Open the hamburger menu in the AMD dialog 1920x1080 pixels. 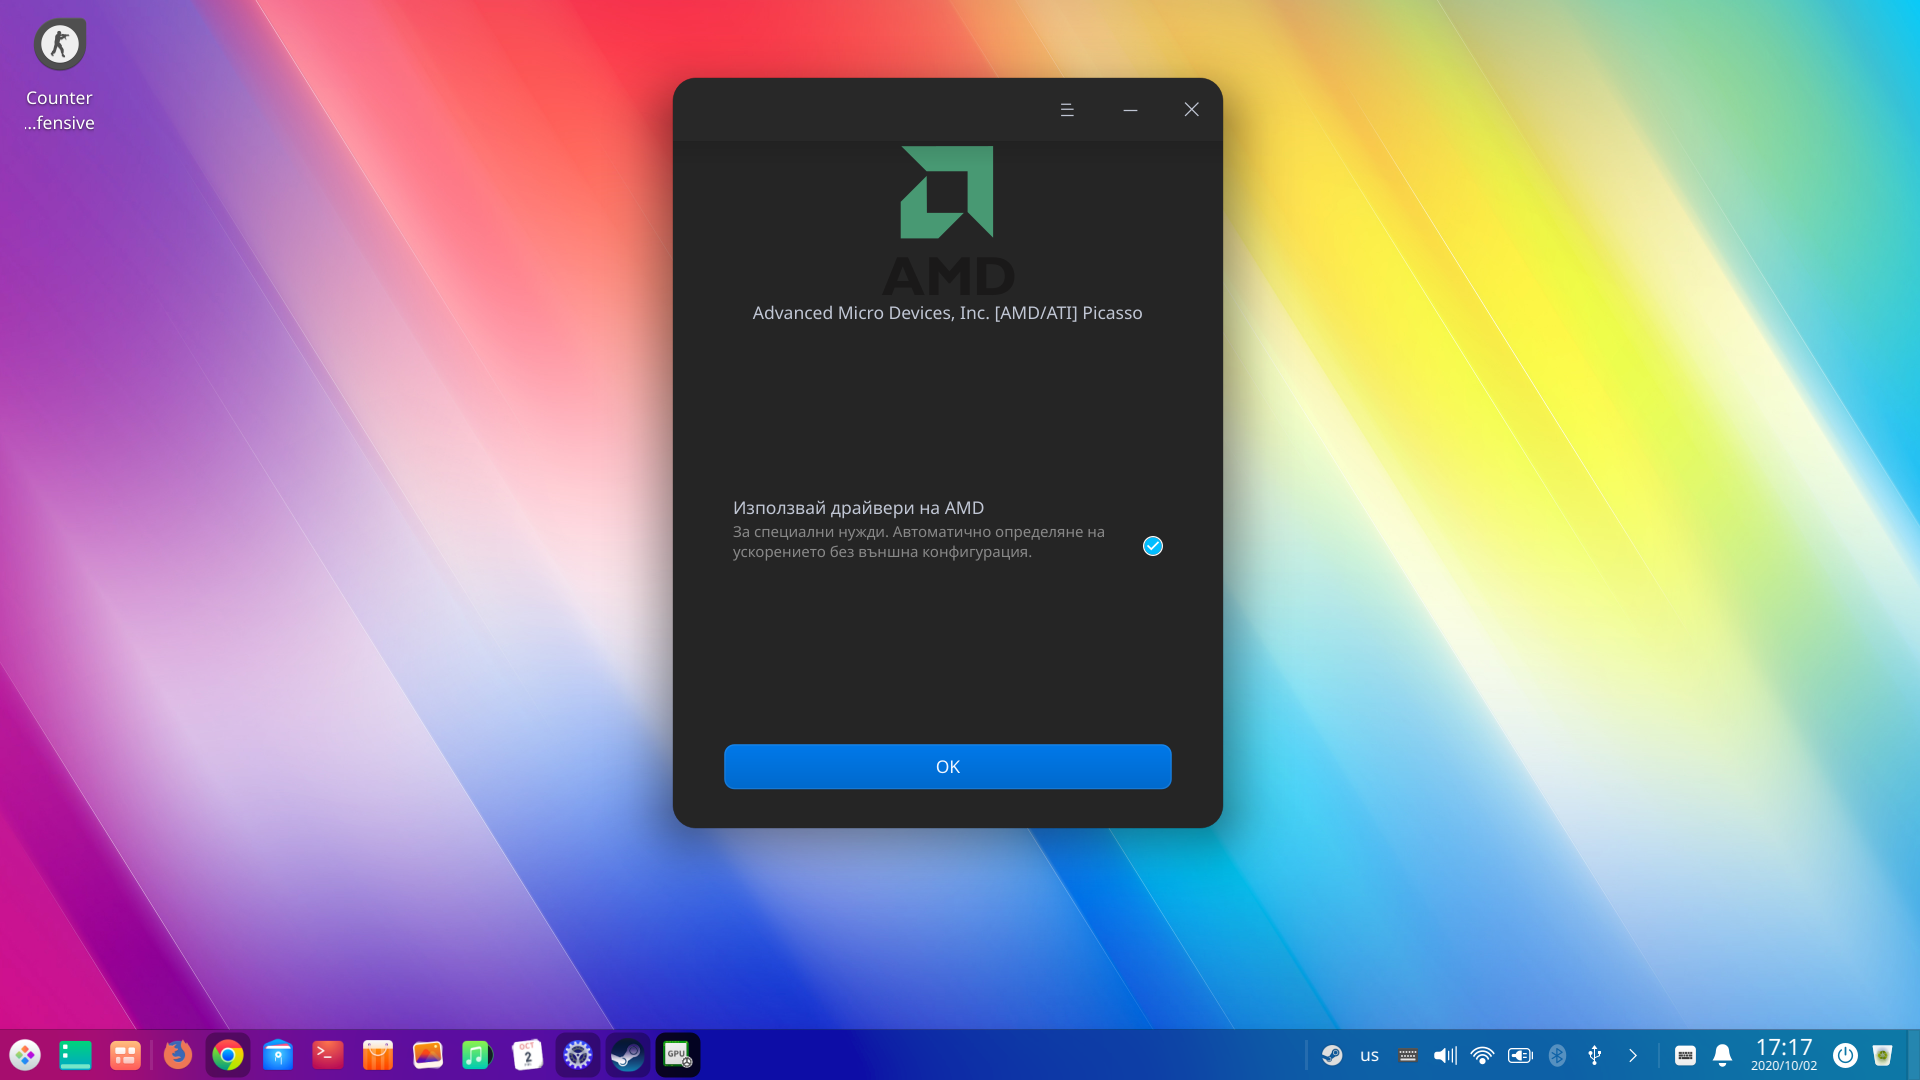[x=1067, y=110]
